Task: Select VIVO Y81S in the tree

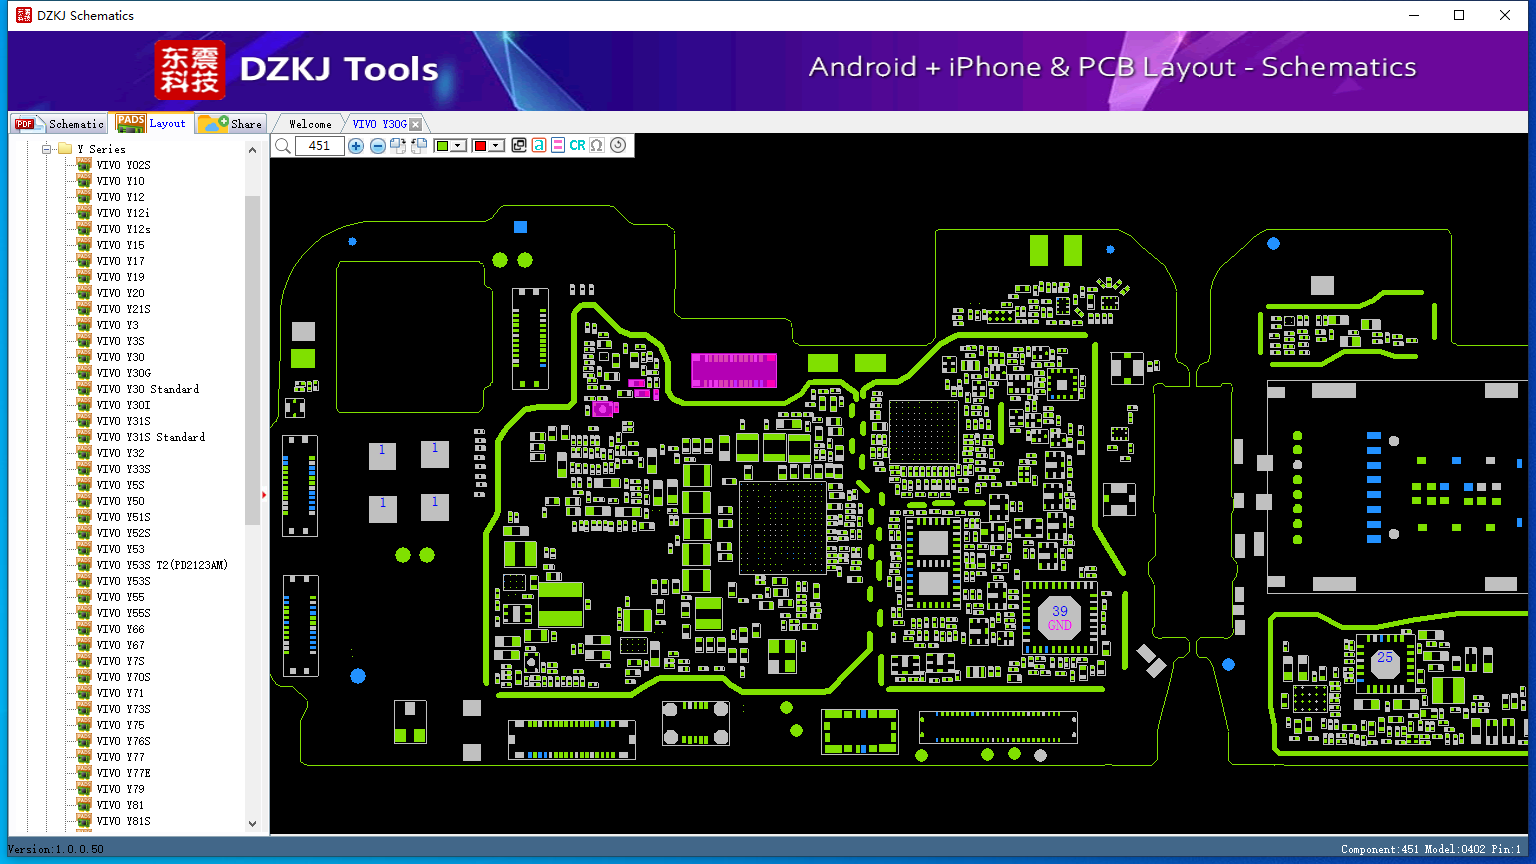Action: pos(123,821)
